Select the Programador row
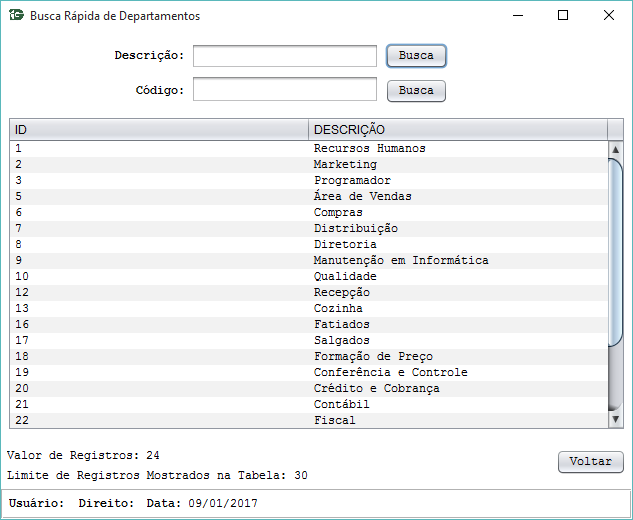Image resolution: width=633 pixels, height=520 pixels. pyautogui.click(x=309, y=180)
